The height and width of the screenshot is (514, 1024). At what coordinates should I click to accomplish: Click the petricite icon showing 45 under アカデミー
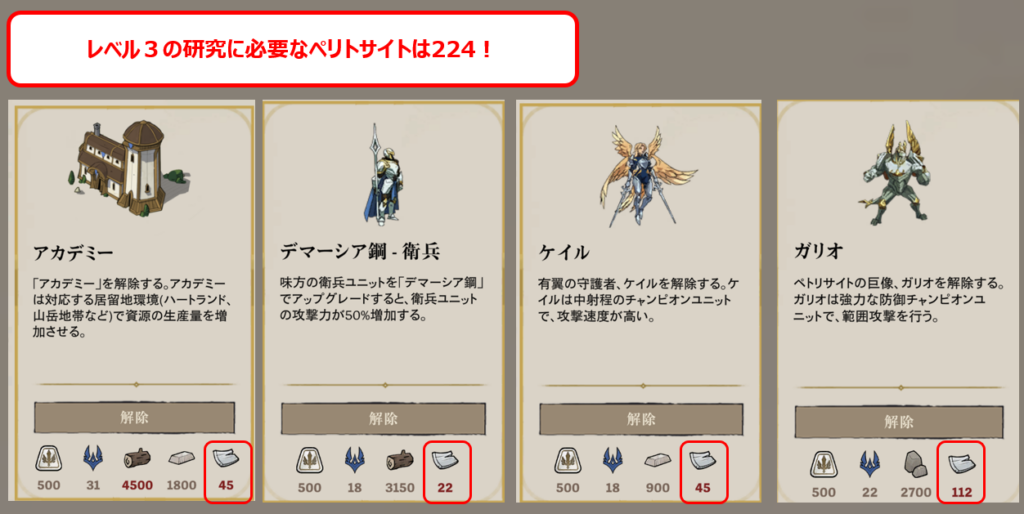pyautogui.click(x=226, y=458)
